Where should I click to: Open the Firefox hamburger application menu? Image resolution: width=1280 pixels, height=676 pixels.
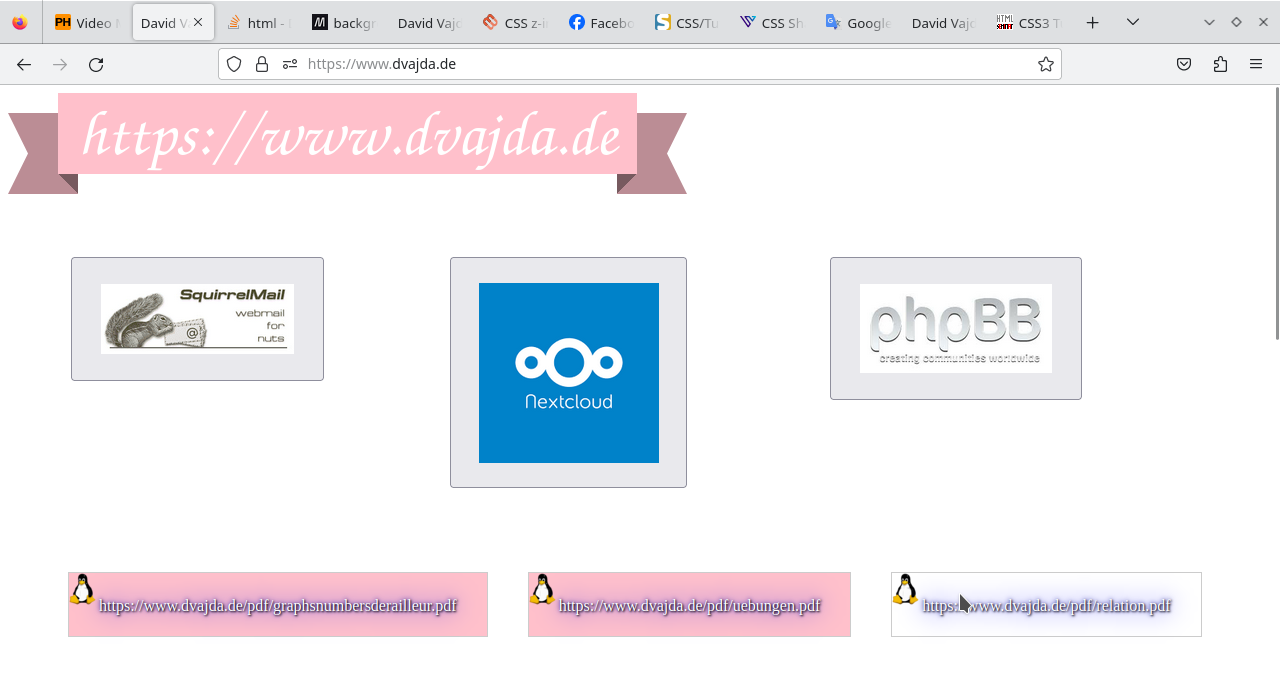[1256, 64]
